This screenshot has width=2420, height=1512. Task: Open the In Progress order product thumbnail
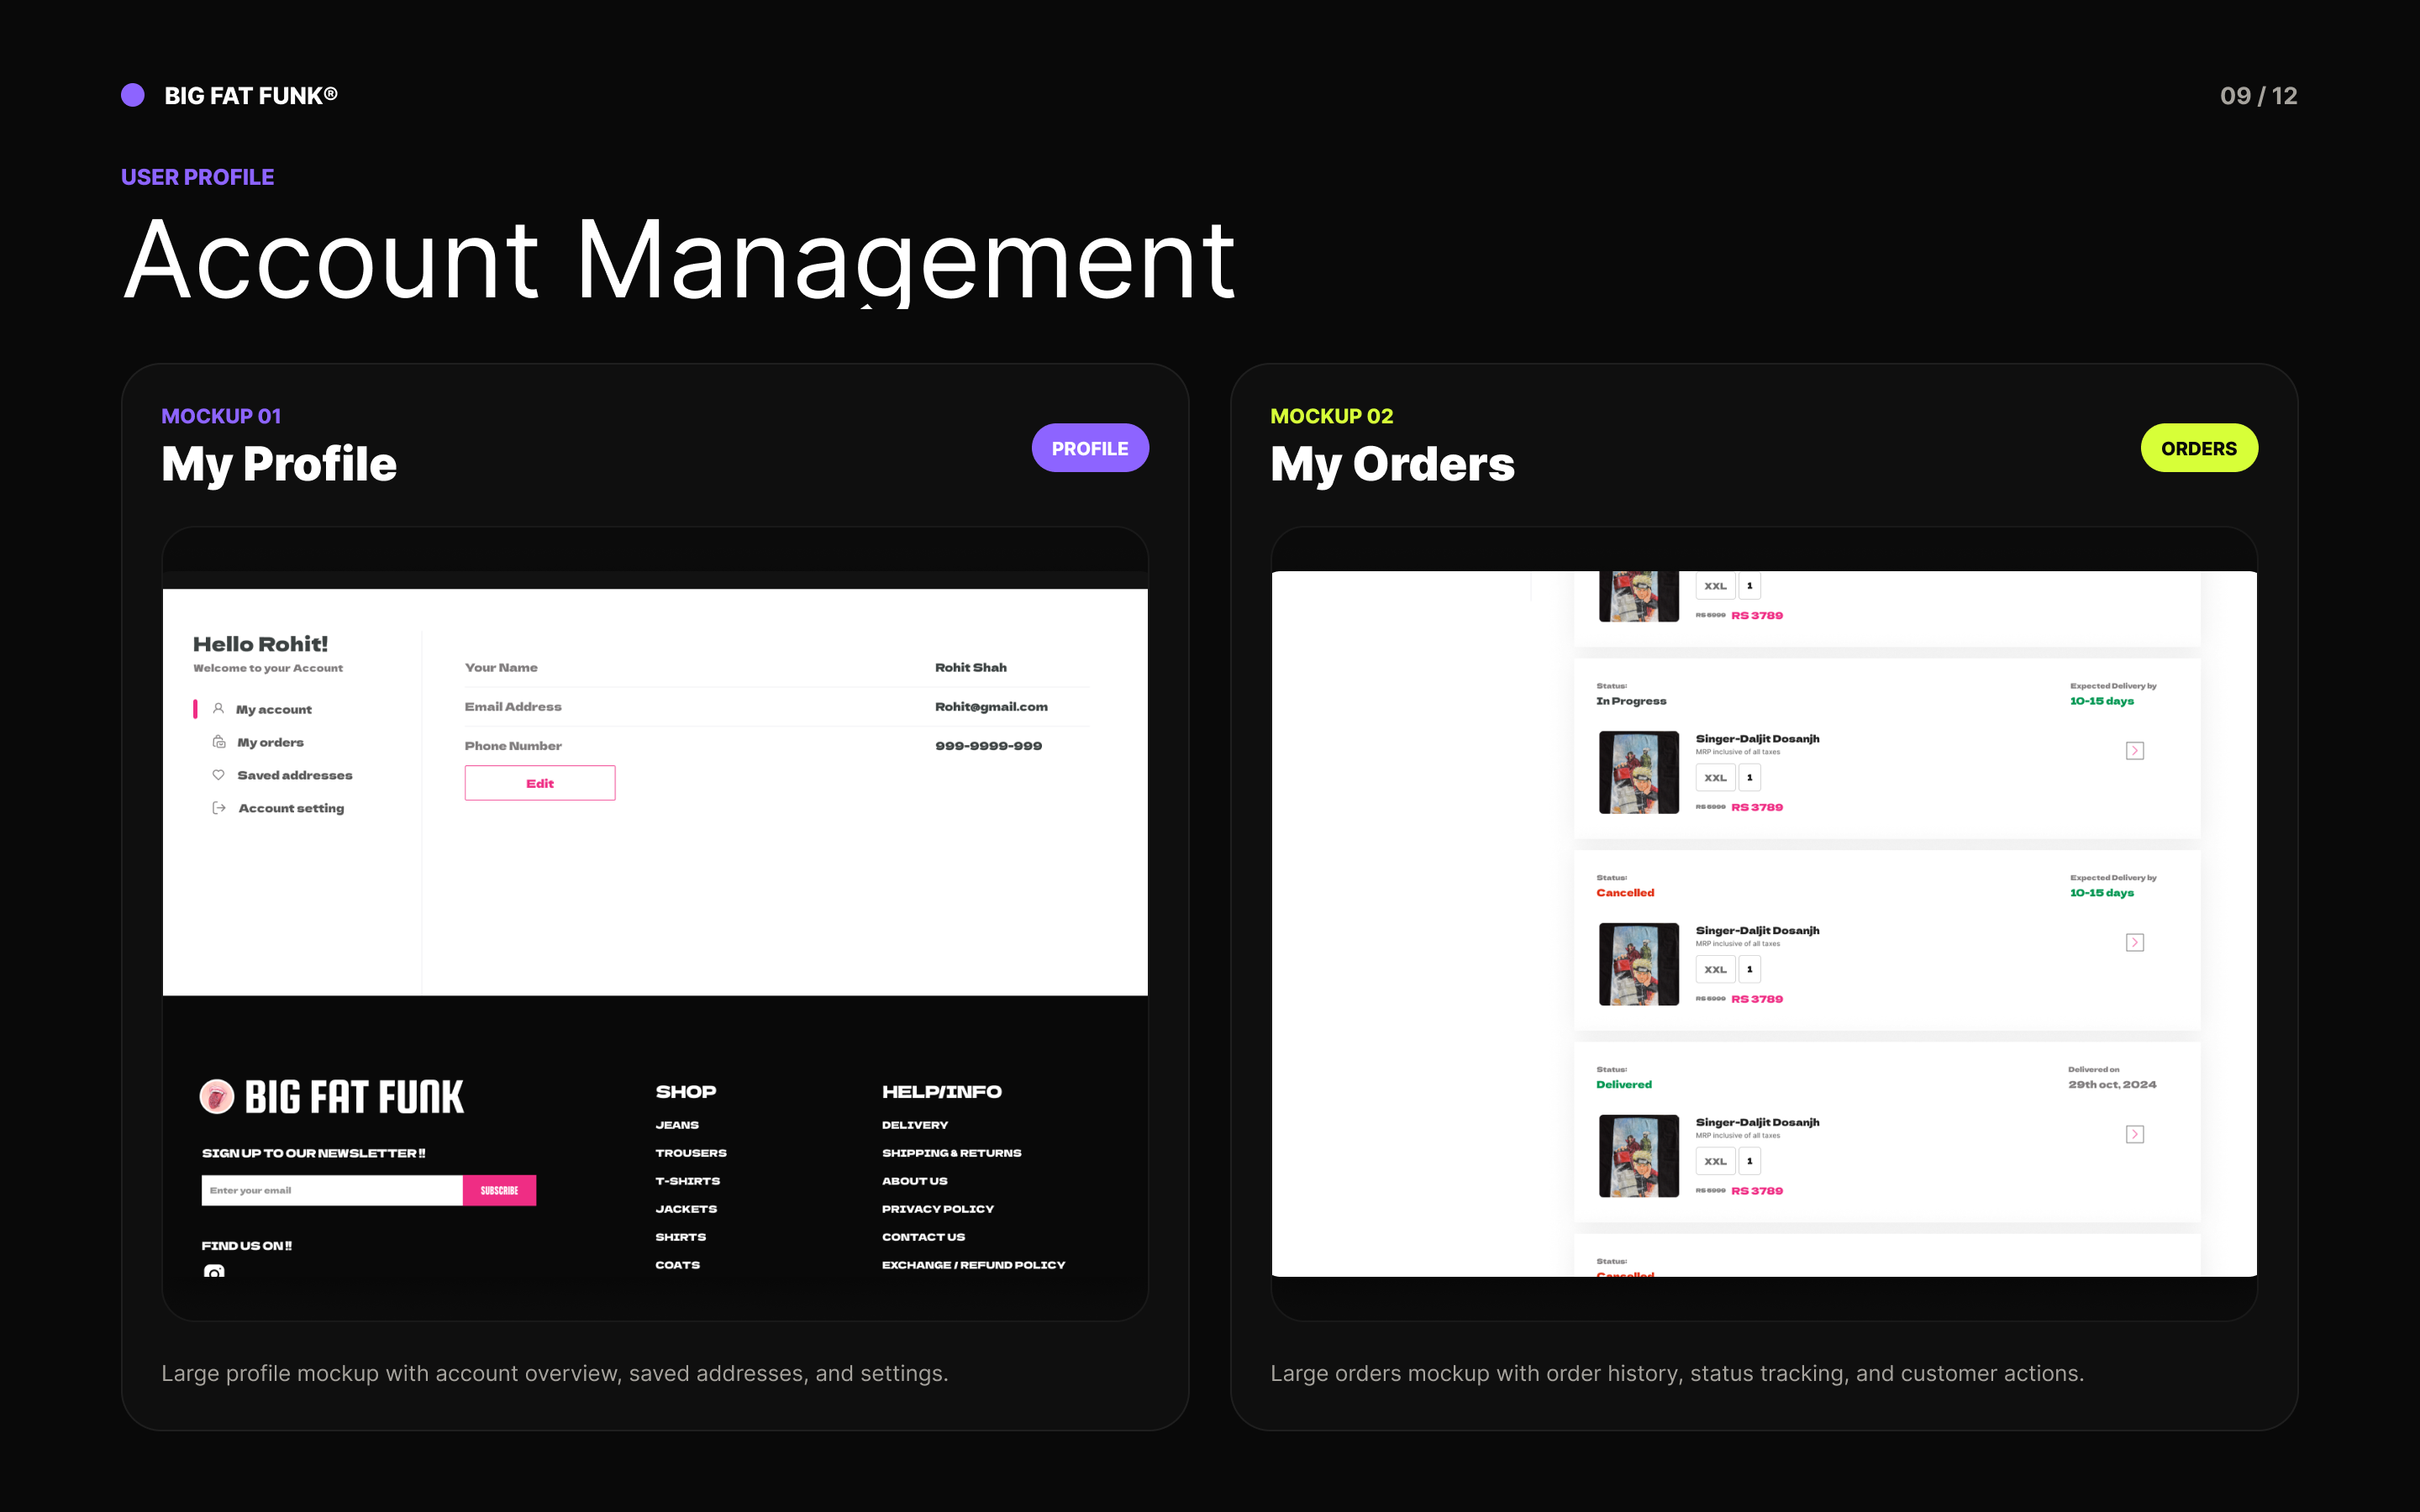1639,772
